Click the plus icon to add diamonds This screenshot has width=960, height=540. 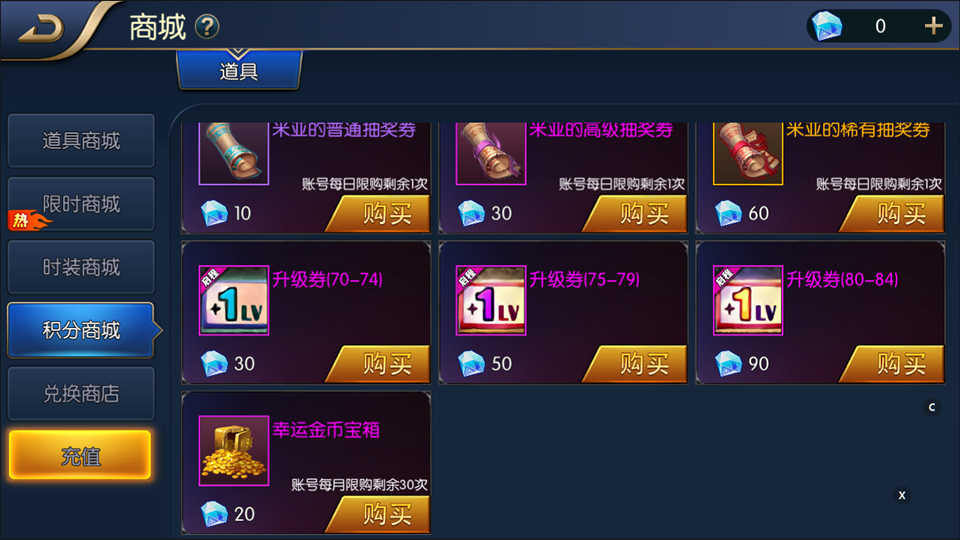point(933,26)
